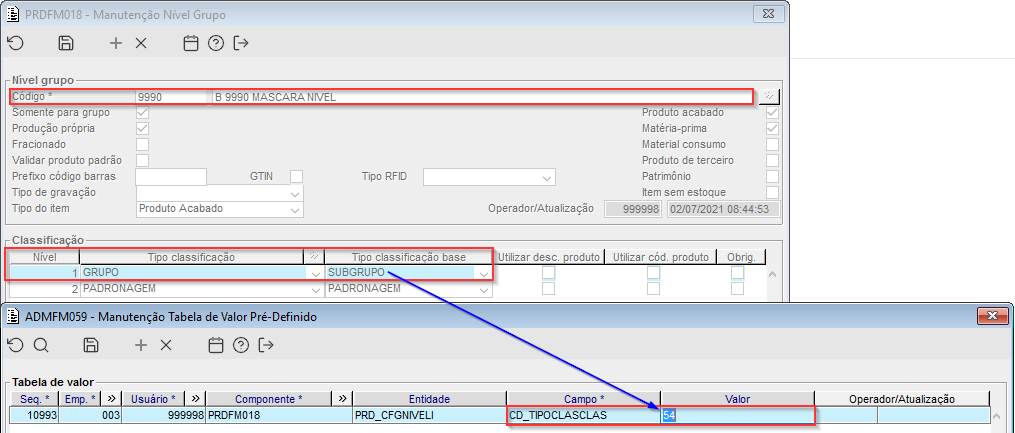
Task: Click the Nível column header in Classificação
Action: click(x=45, y=257)
